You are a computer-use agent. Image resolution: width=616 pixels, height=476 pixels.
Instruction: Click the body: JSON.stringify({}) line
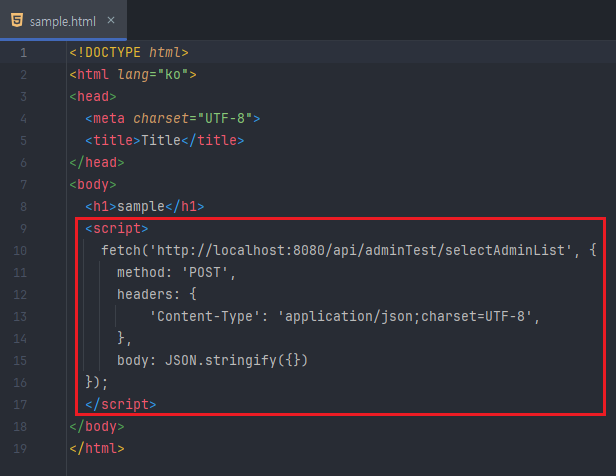(212, 360)
